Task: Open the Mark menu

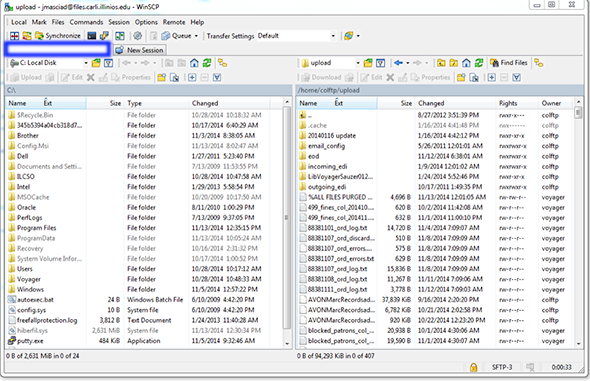Action: pyautogui.click(x=39, y=22)
